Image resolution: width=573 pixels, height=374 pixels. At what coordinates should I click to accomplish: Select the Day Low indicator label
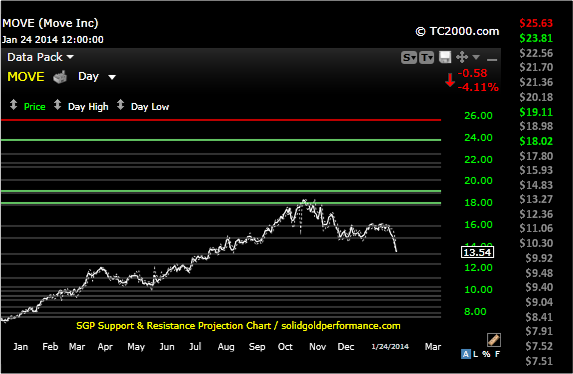[150, 107]
